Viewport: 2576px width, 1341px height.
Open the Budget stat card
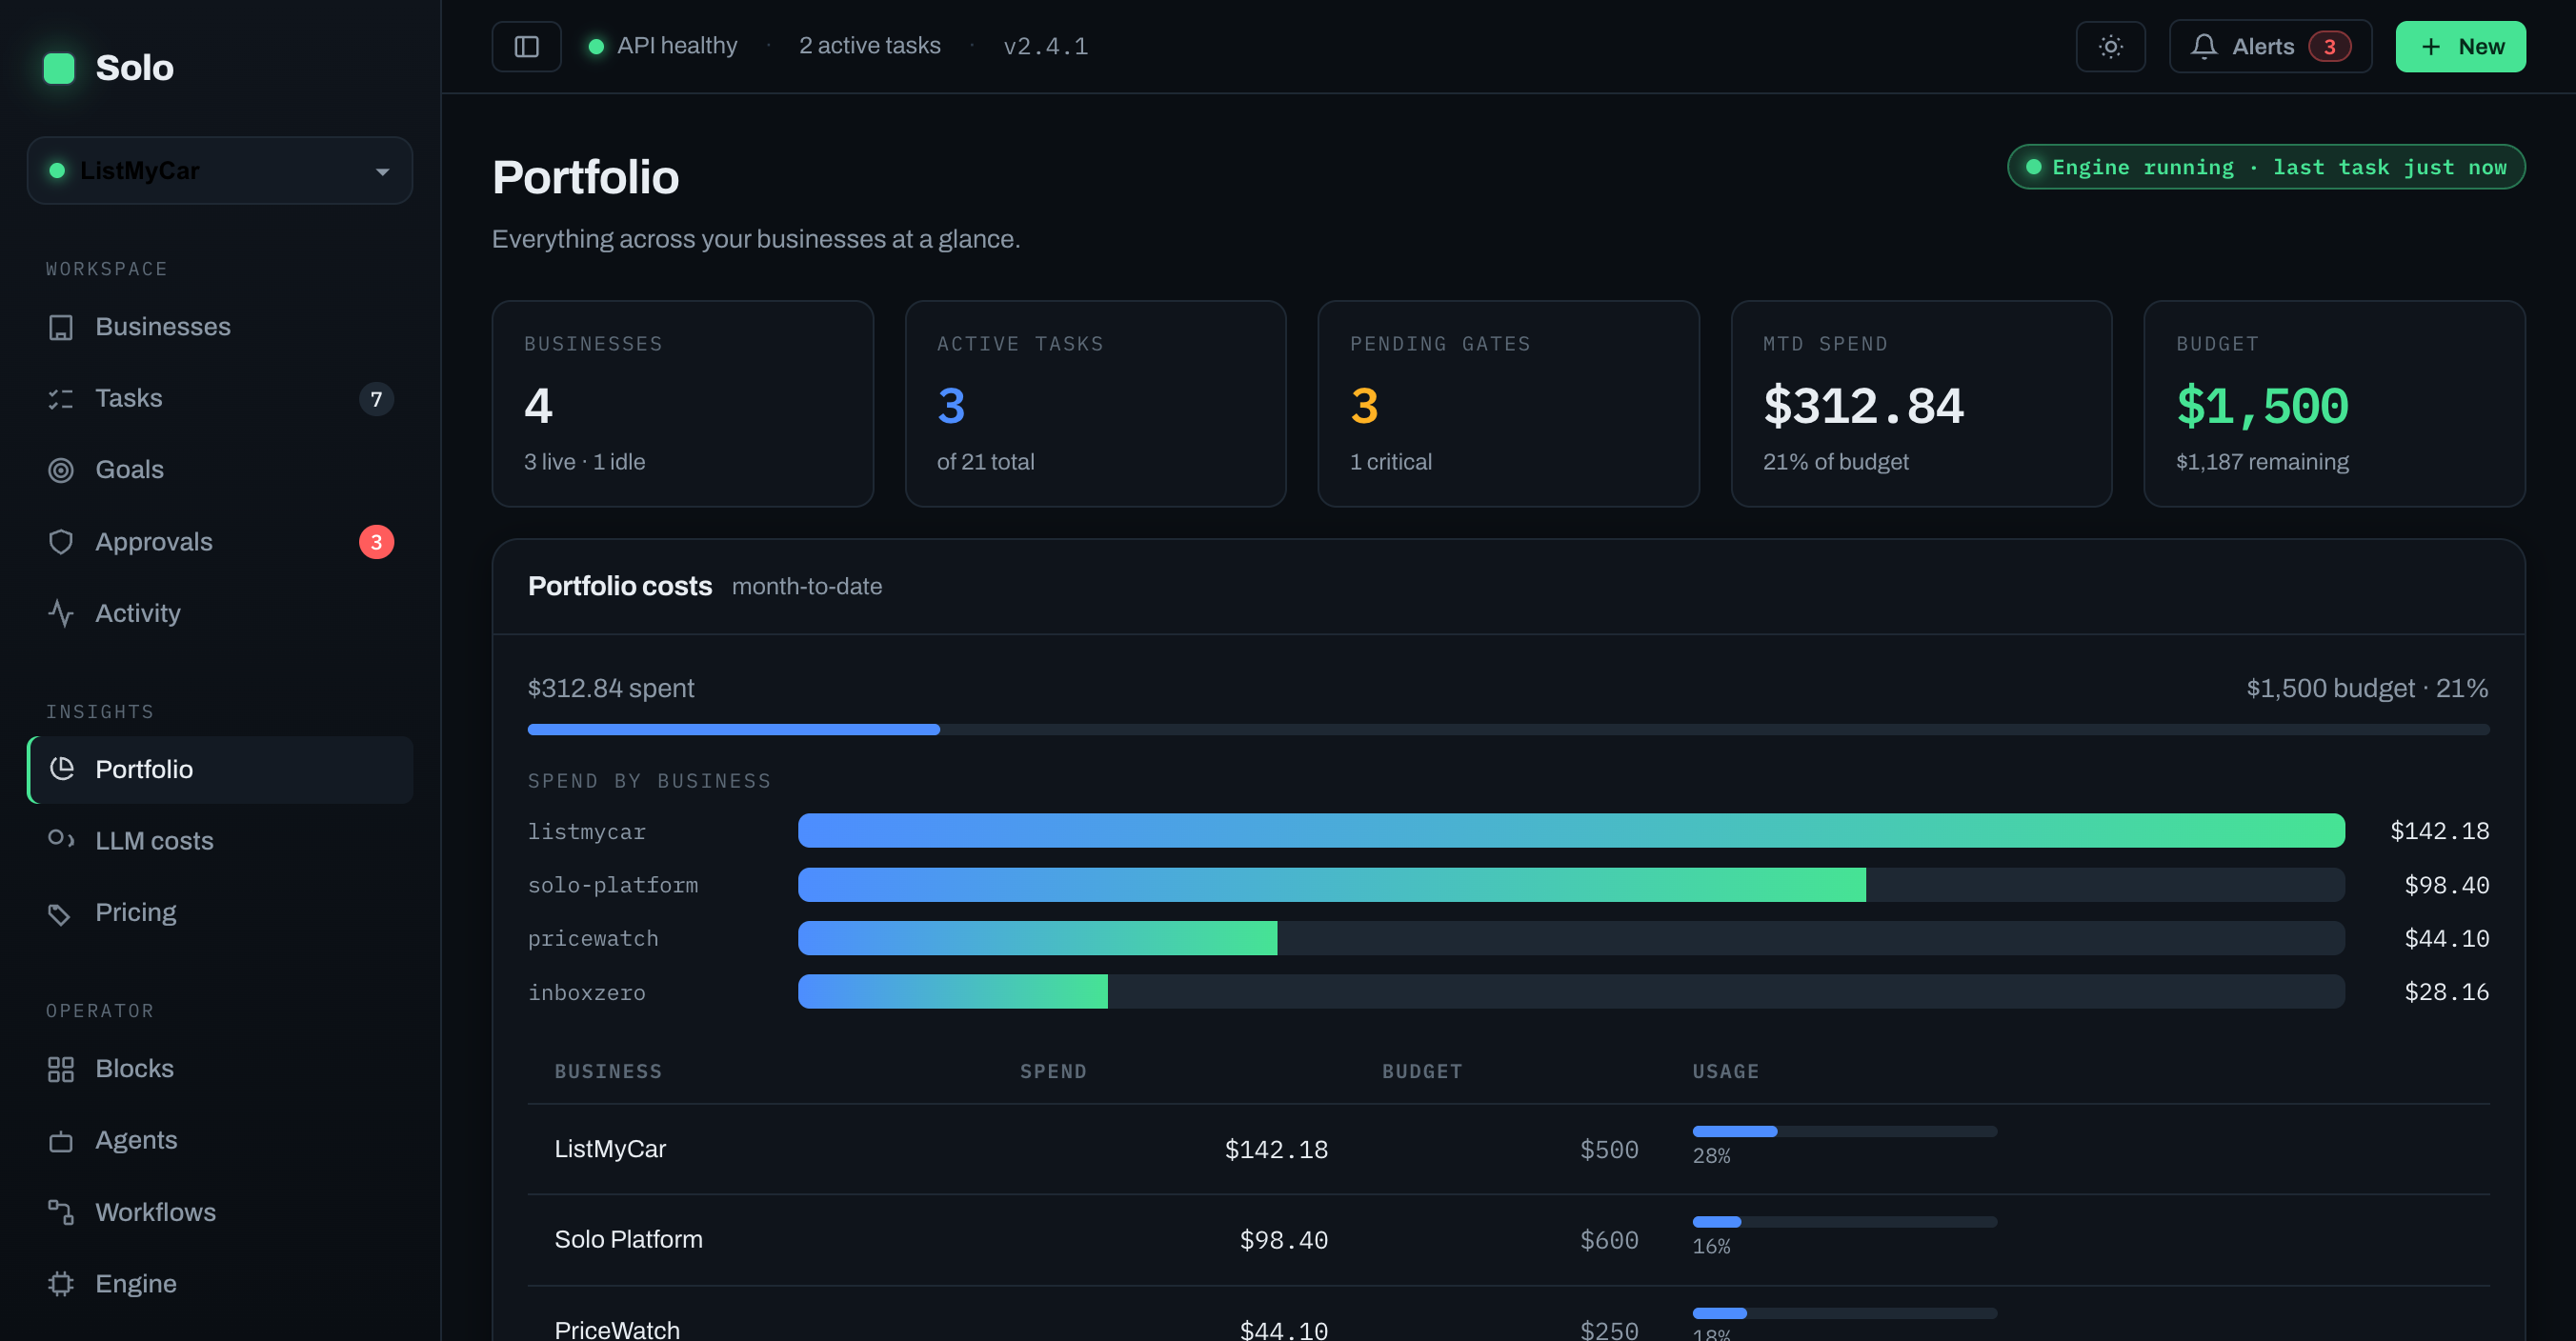click(2334, 404)
